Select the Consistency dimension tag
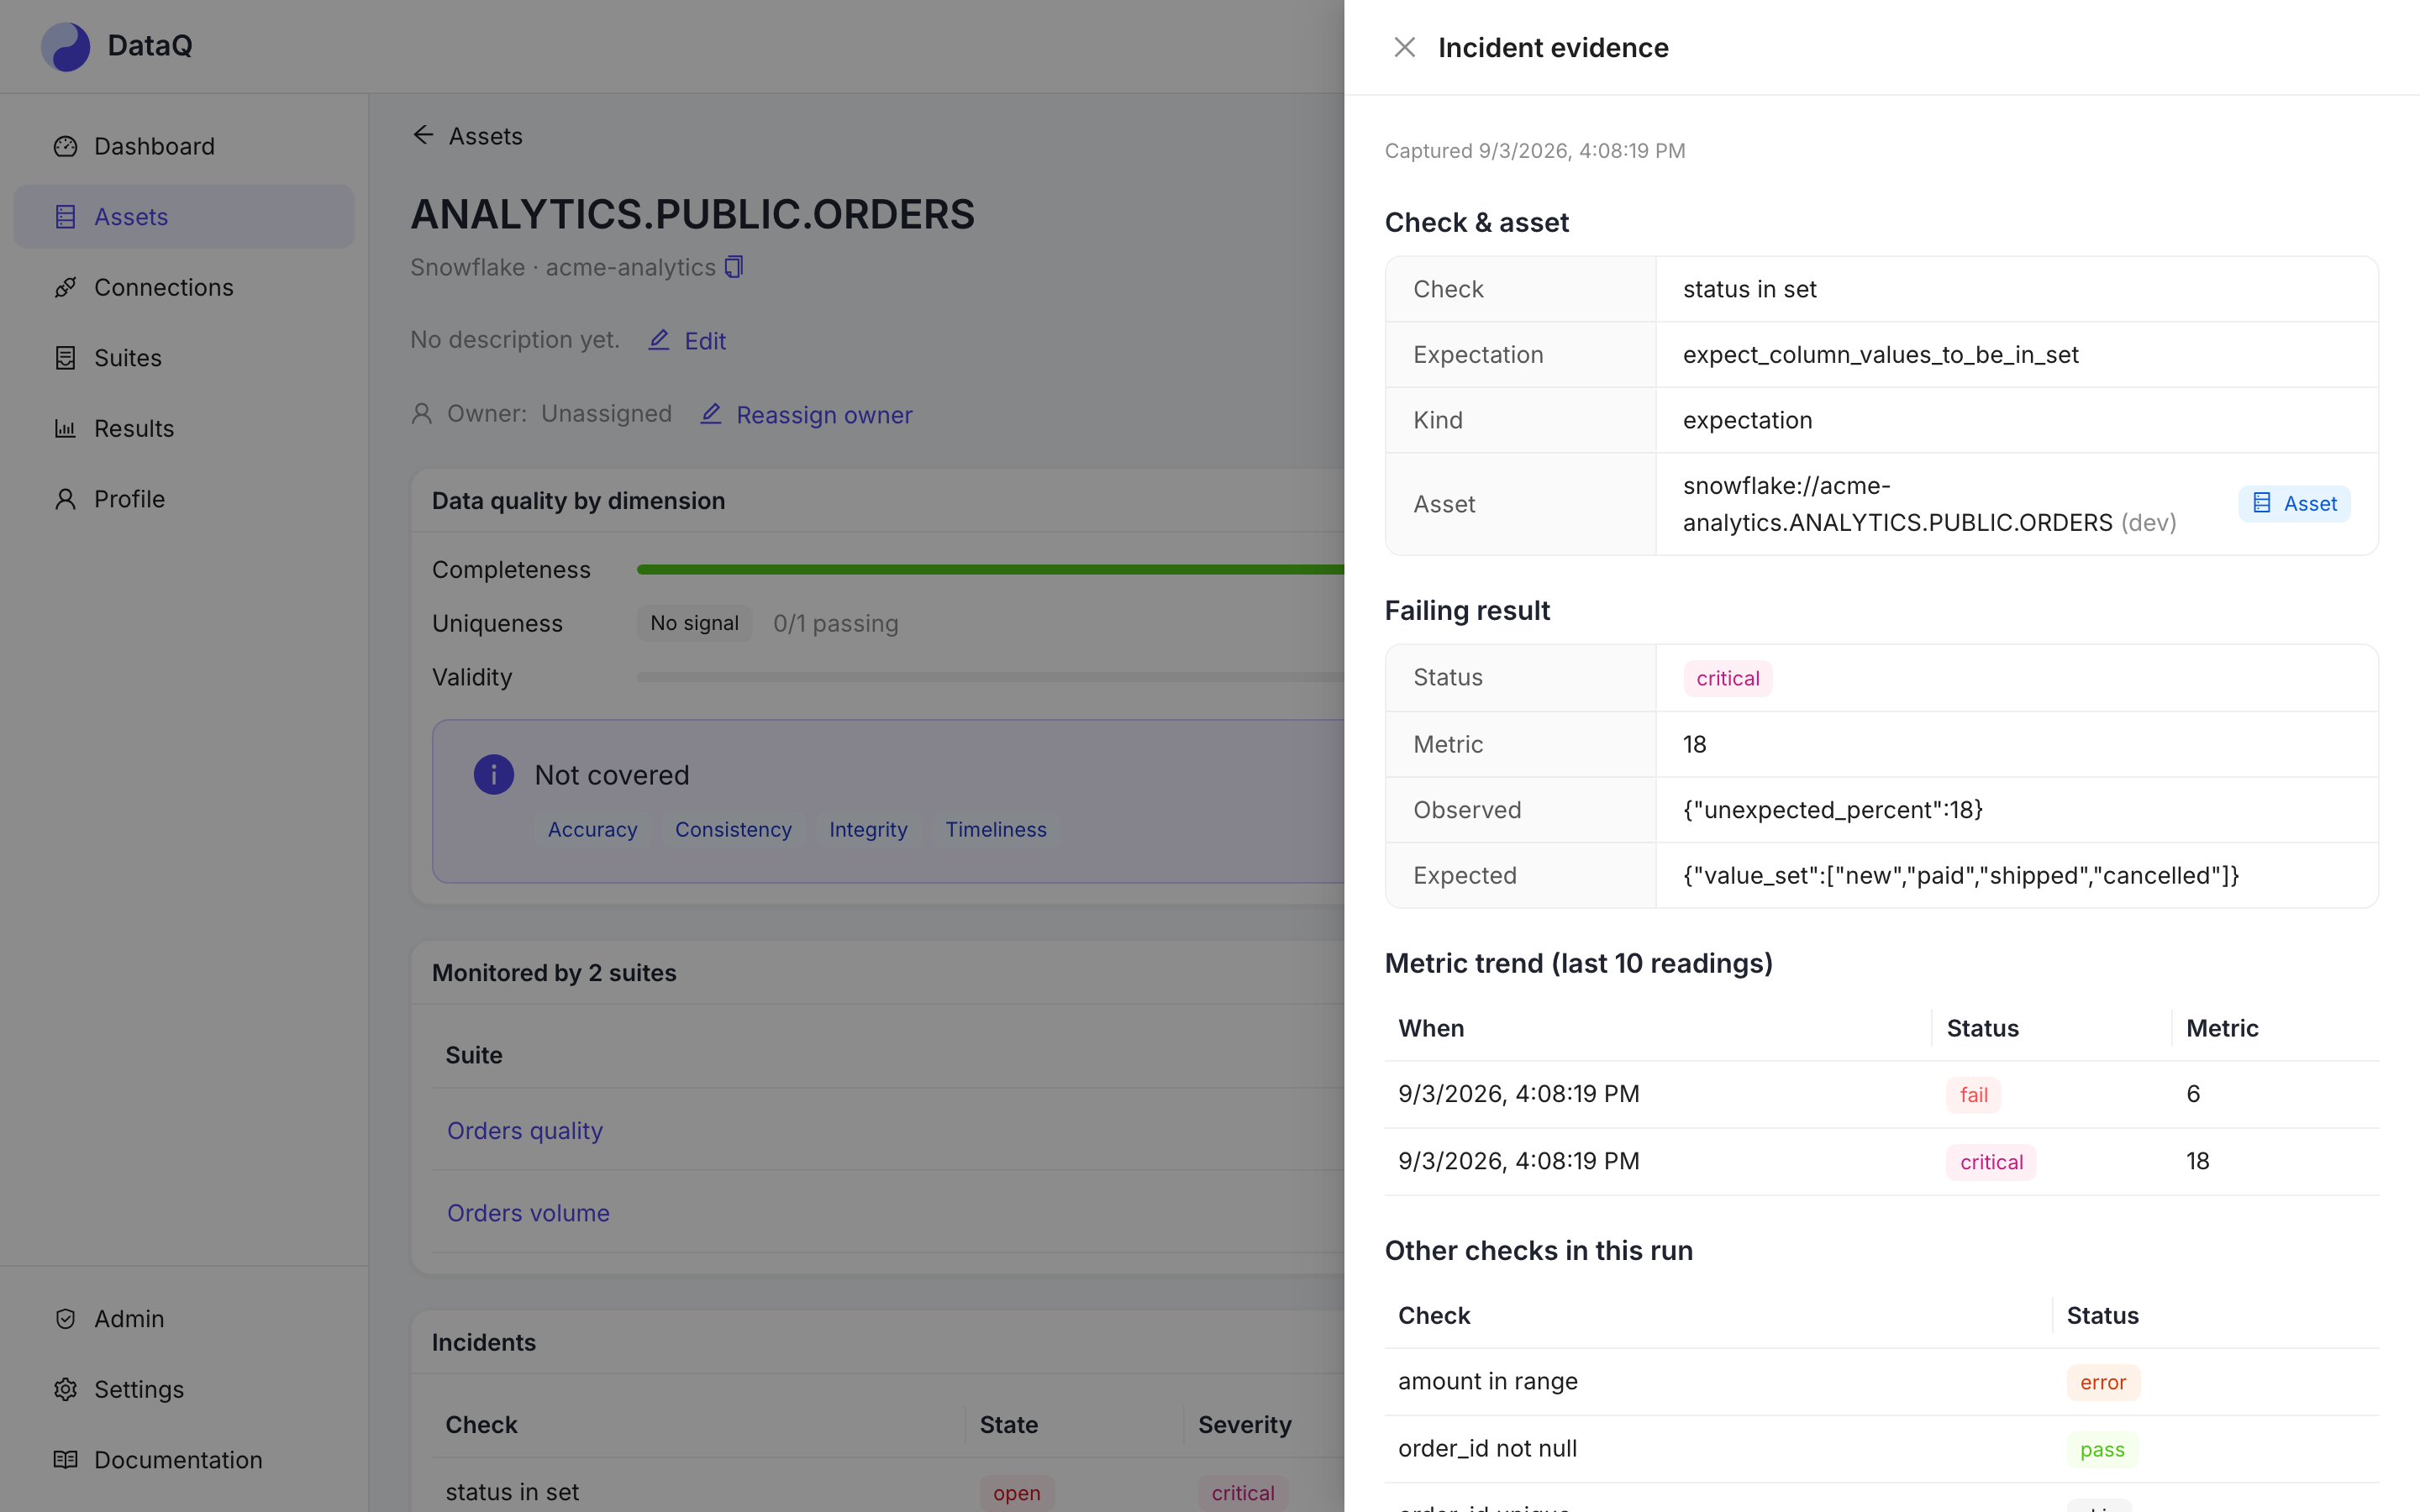The image size is (2420, 1512). pyautogui.click(x=733, y=830)
